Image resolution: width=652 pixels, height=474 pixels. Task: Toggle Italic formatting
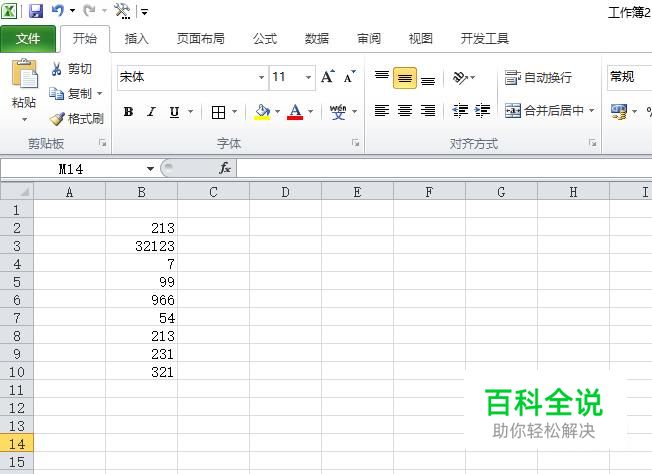[x=151, y=112]
